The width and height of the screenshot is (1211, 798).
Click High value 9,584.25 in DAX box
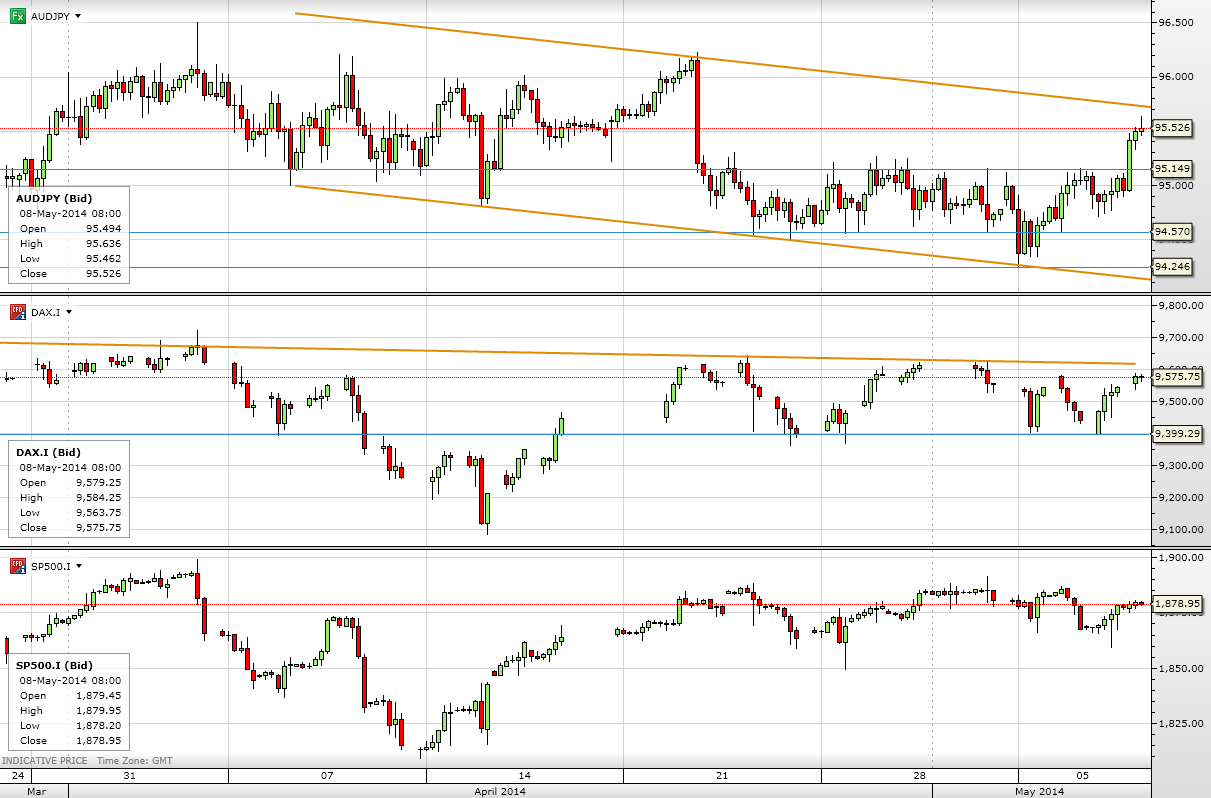[99, 497]
